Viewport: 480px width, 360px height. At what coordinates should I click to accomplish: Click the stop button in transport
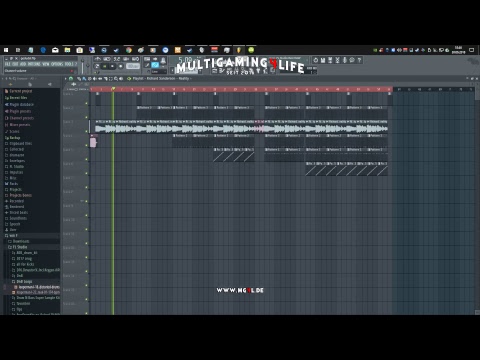[112, 66]
